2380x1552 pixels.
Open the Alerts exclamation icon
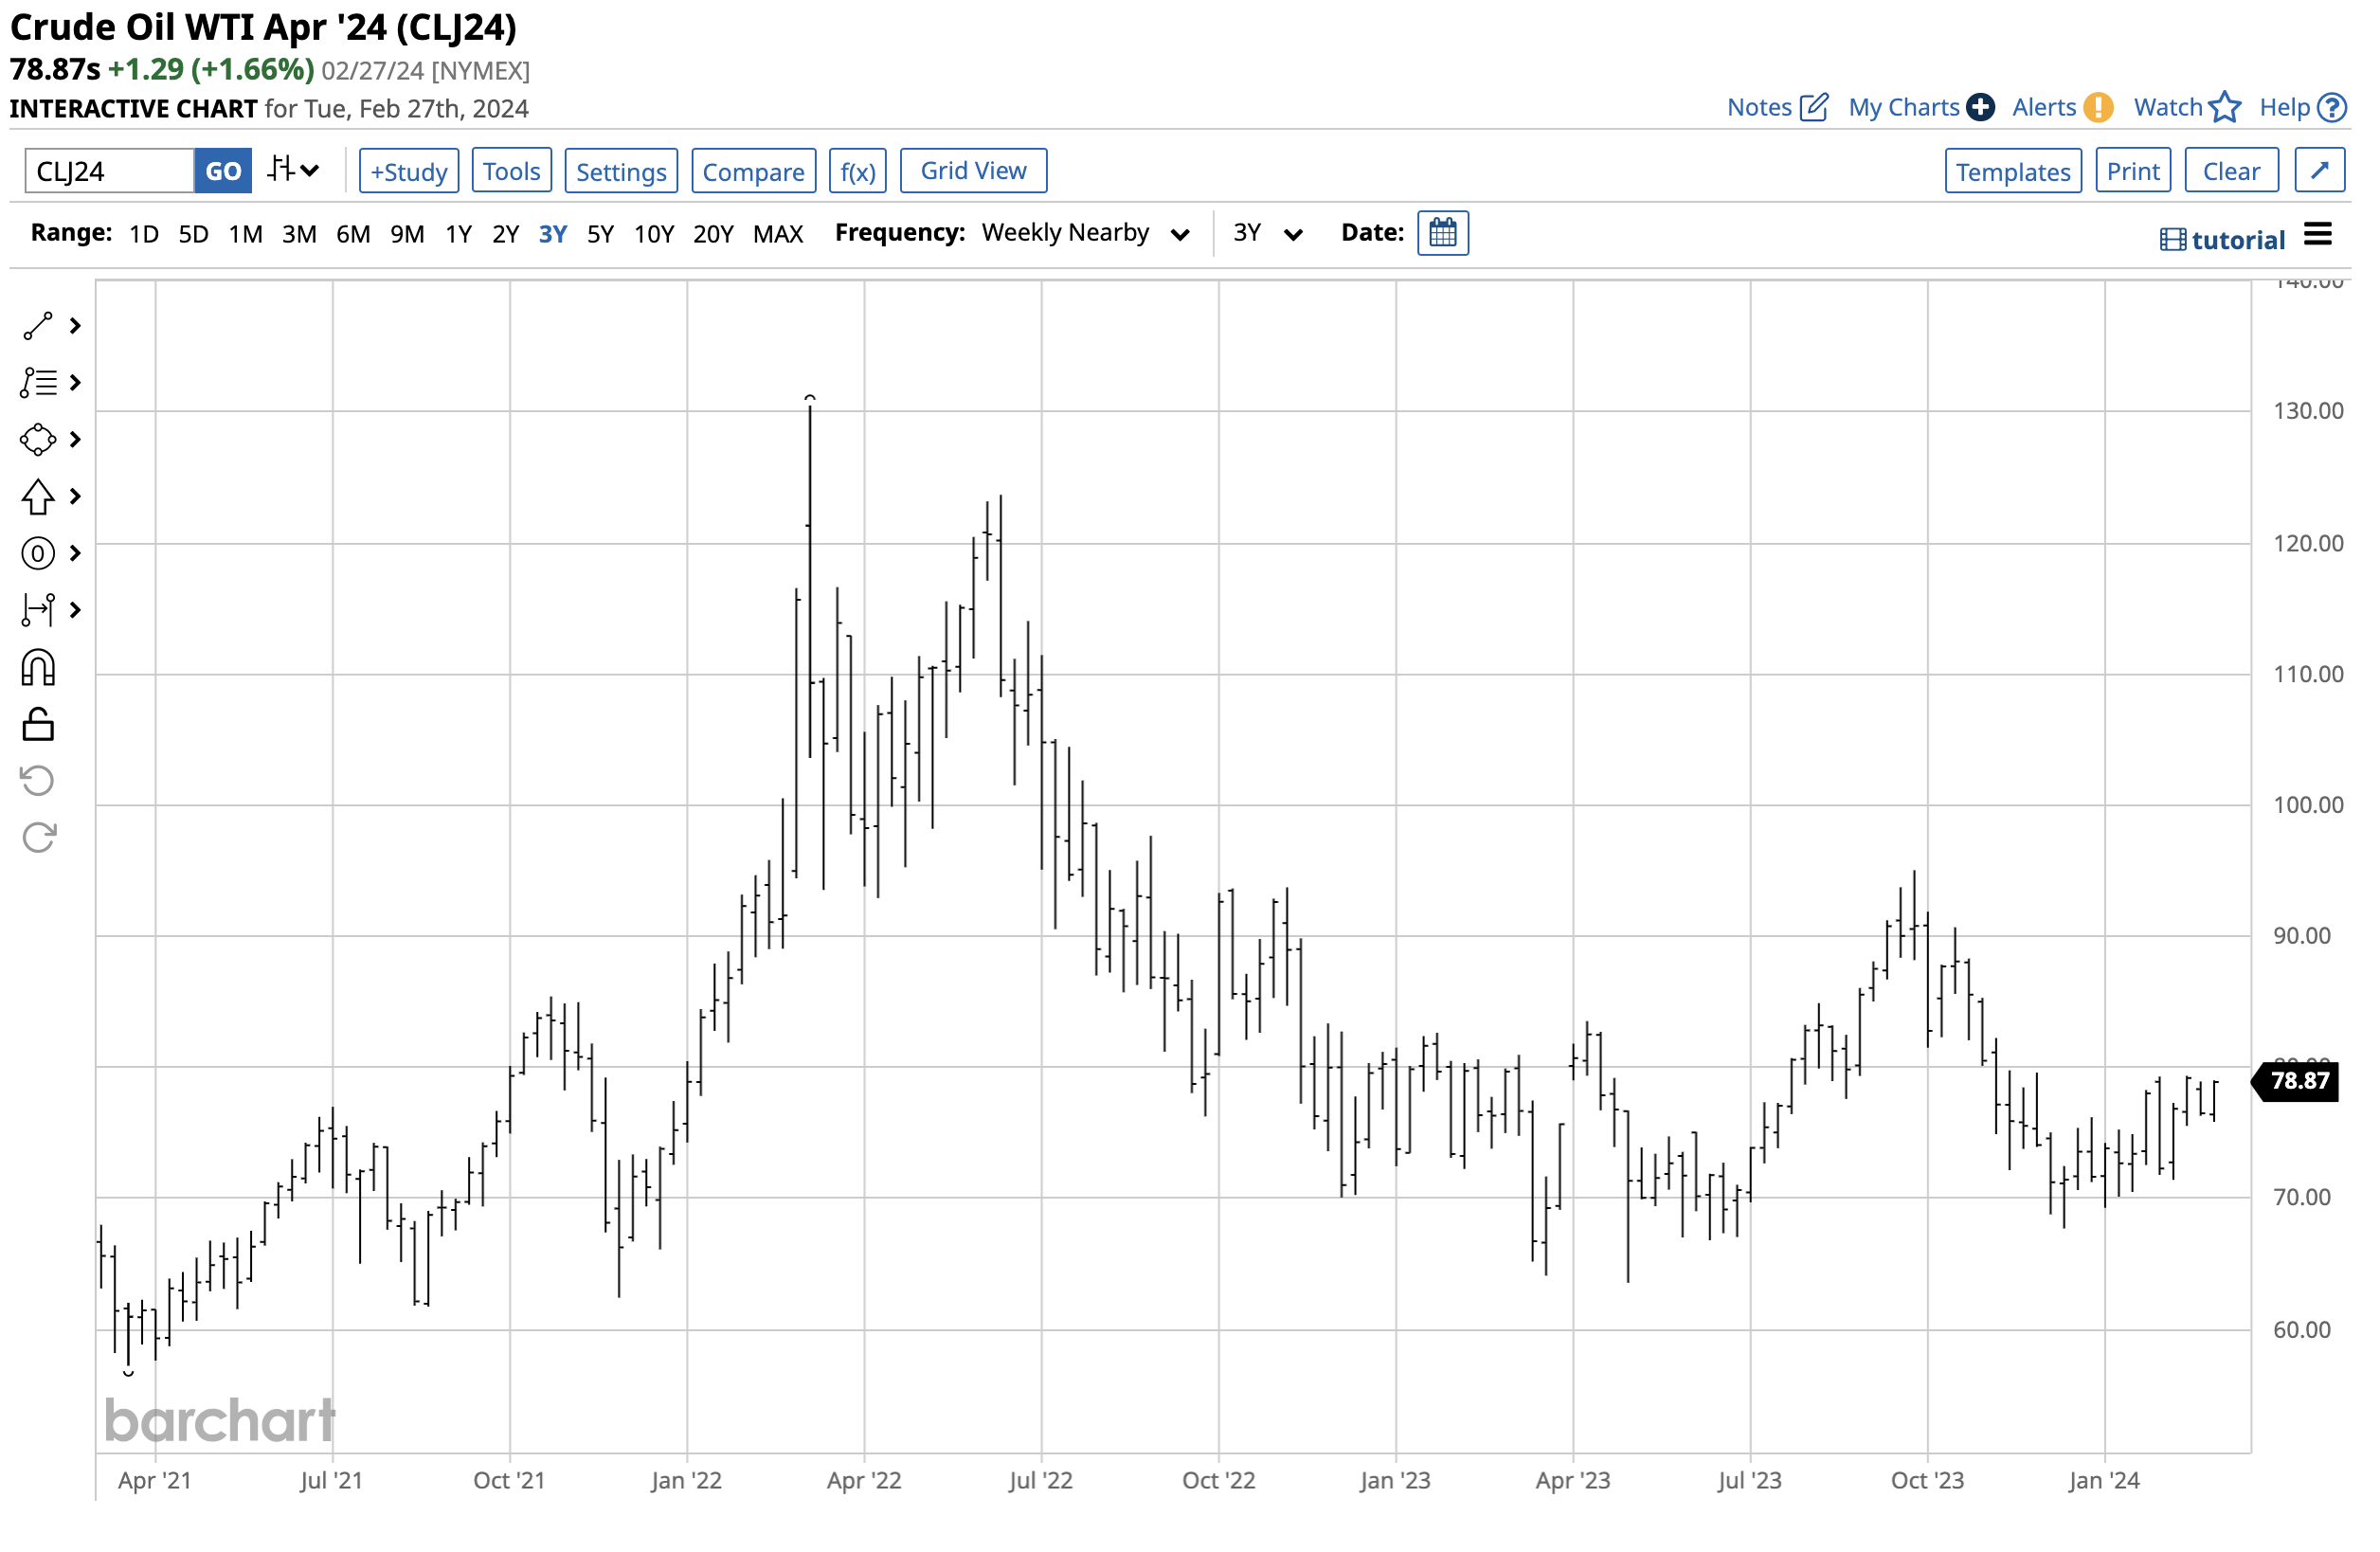2099,107
